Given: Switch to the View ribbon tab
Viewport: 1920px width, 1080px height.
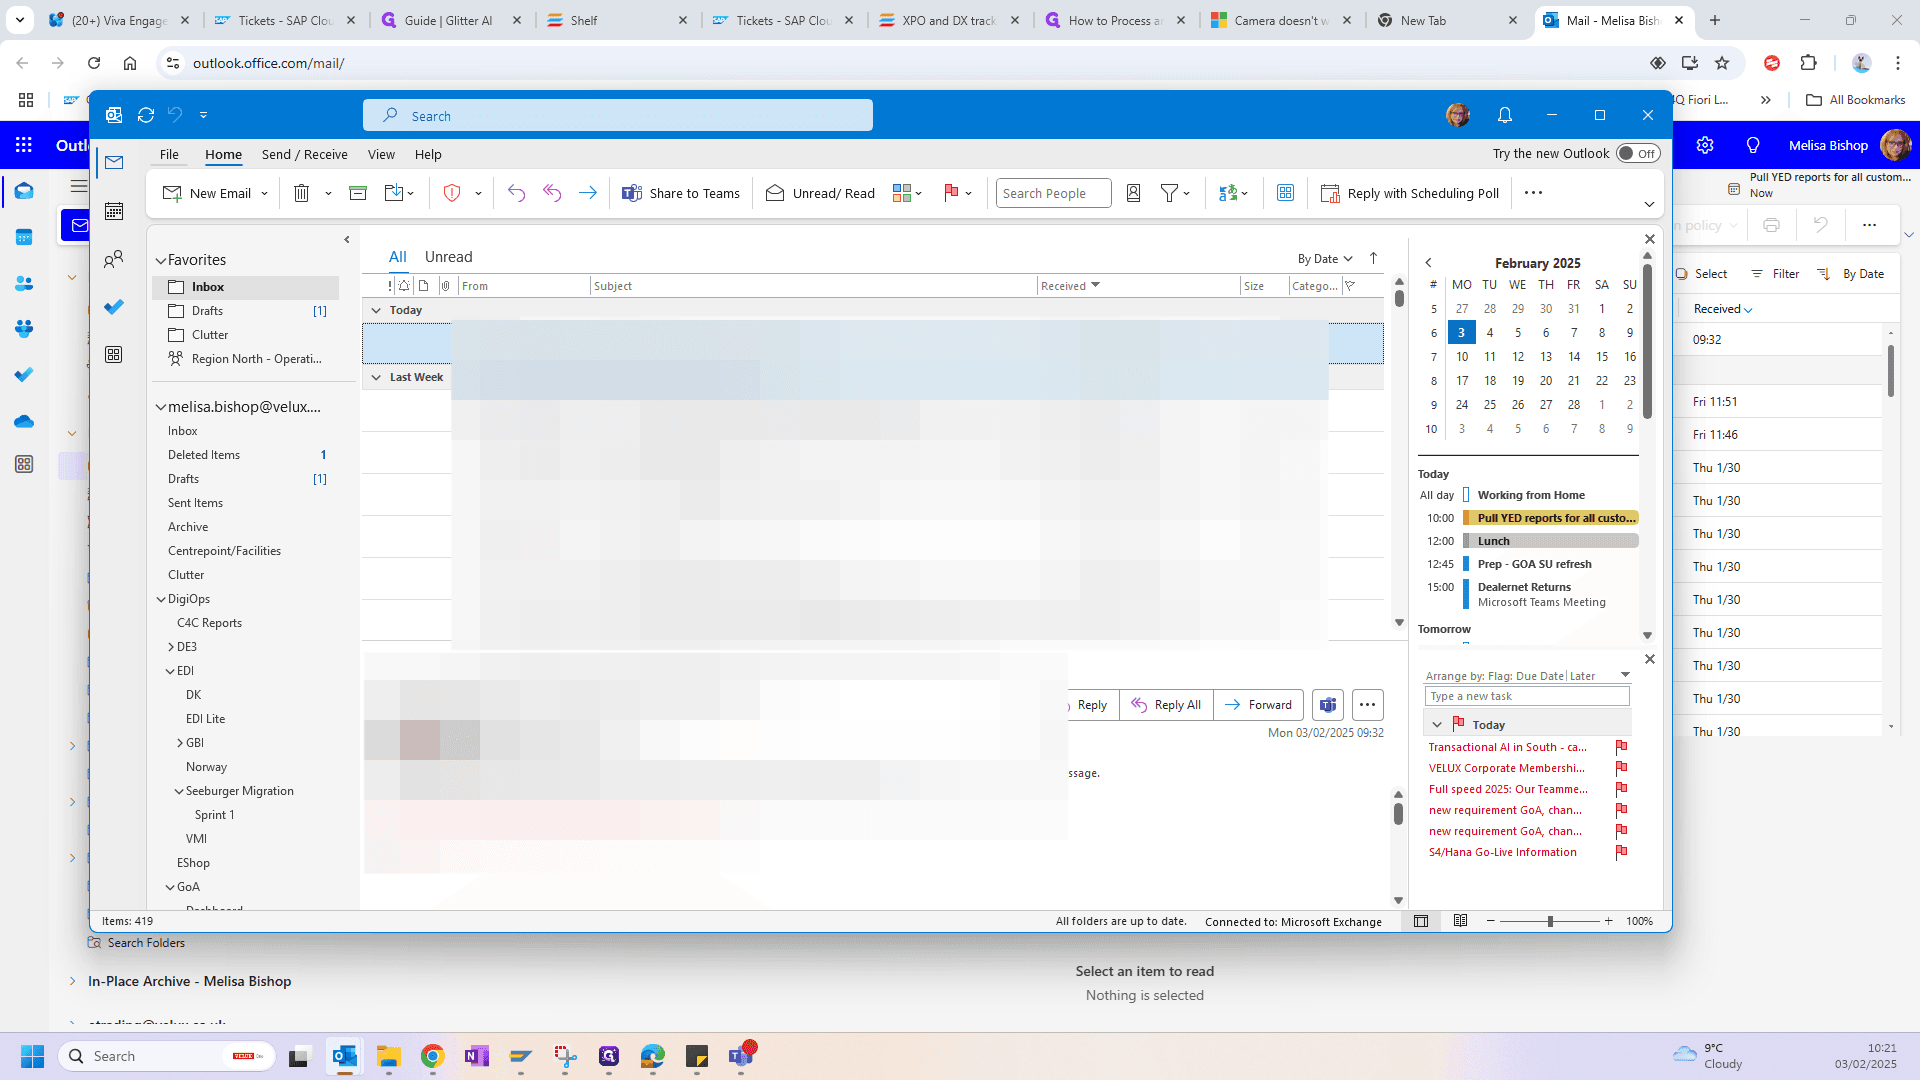Looking at the screenshot, I should tap(381, 154).
